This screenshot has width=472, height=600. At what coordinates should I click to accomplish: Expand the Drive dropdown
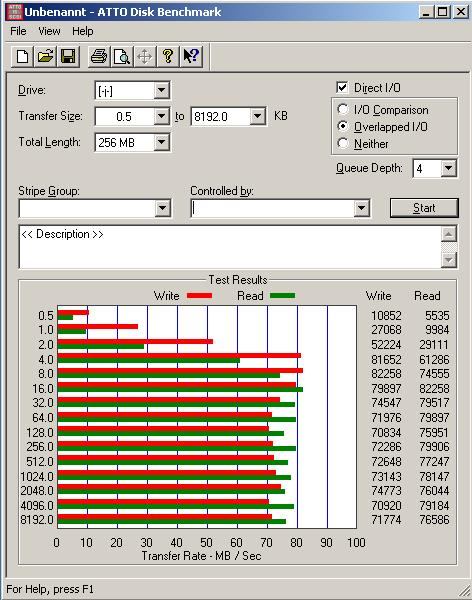162,90
